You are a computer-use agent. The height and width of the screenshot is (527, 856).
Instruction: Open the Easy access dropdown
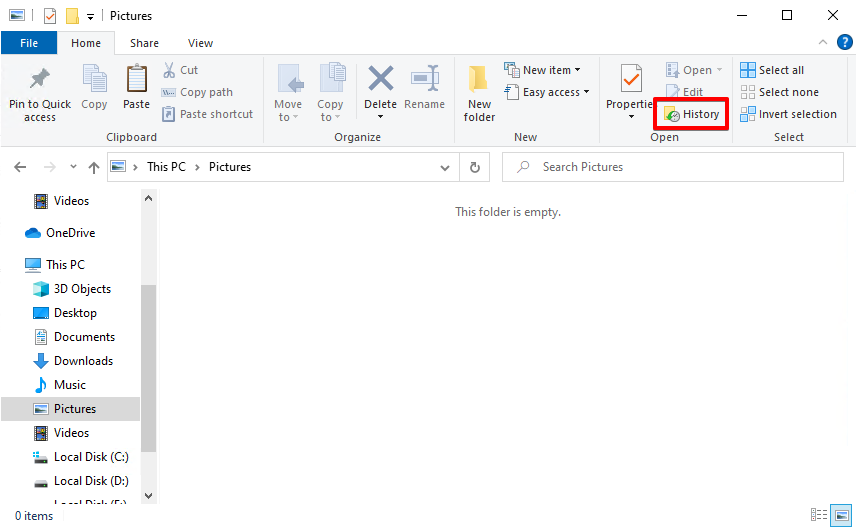pyautogui.click(x=586, y=92)
